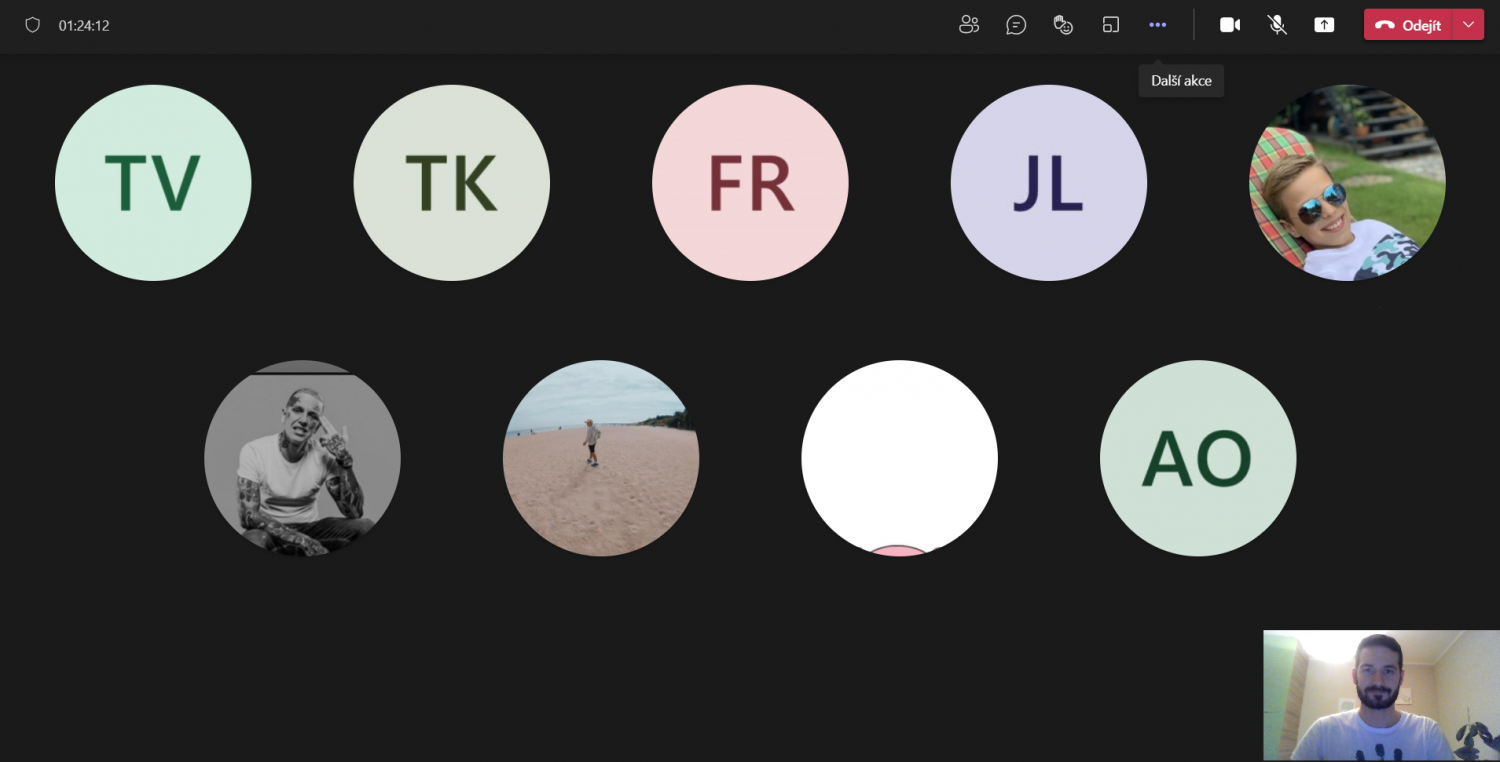Click the self-view video preview
The height and width of the screenshot is (762, 1500).
1381,695
